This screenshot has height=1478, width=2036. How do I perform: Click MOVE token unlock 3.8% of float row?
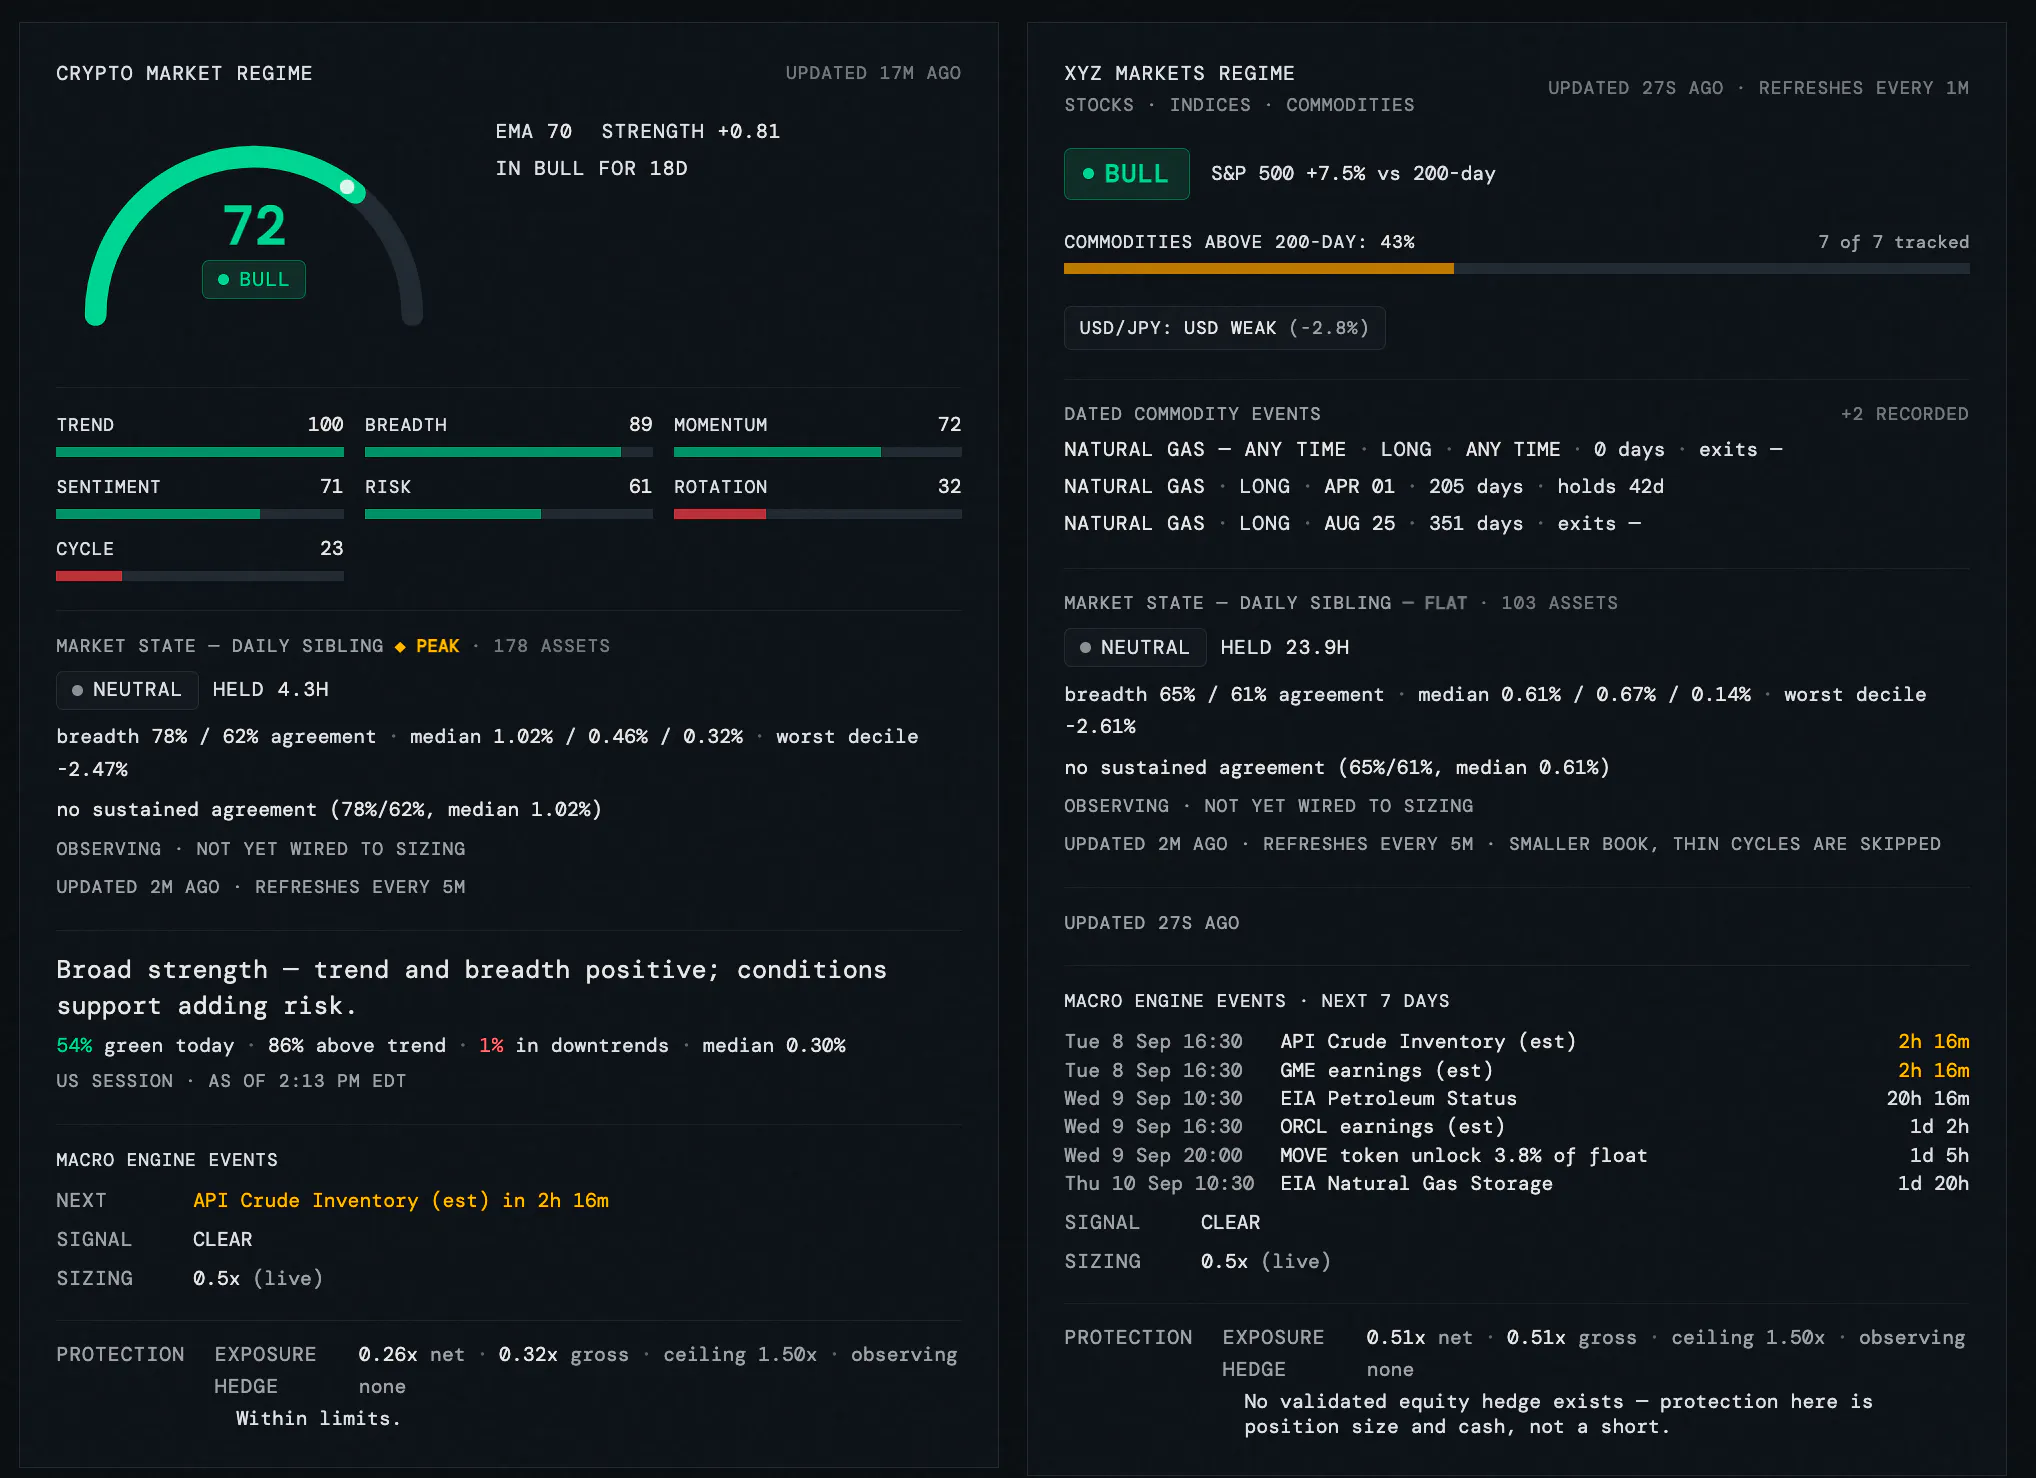(x=1516, y=1155)
